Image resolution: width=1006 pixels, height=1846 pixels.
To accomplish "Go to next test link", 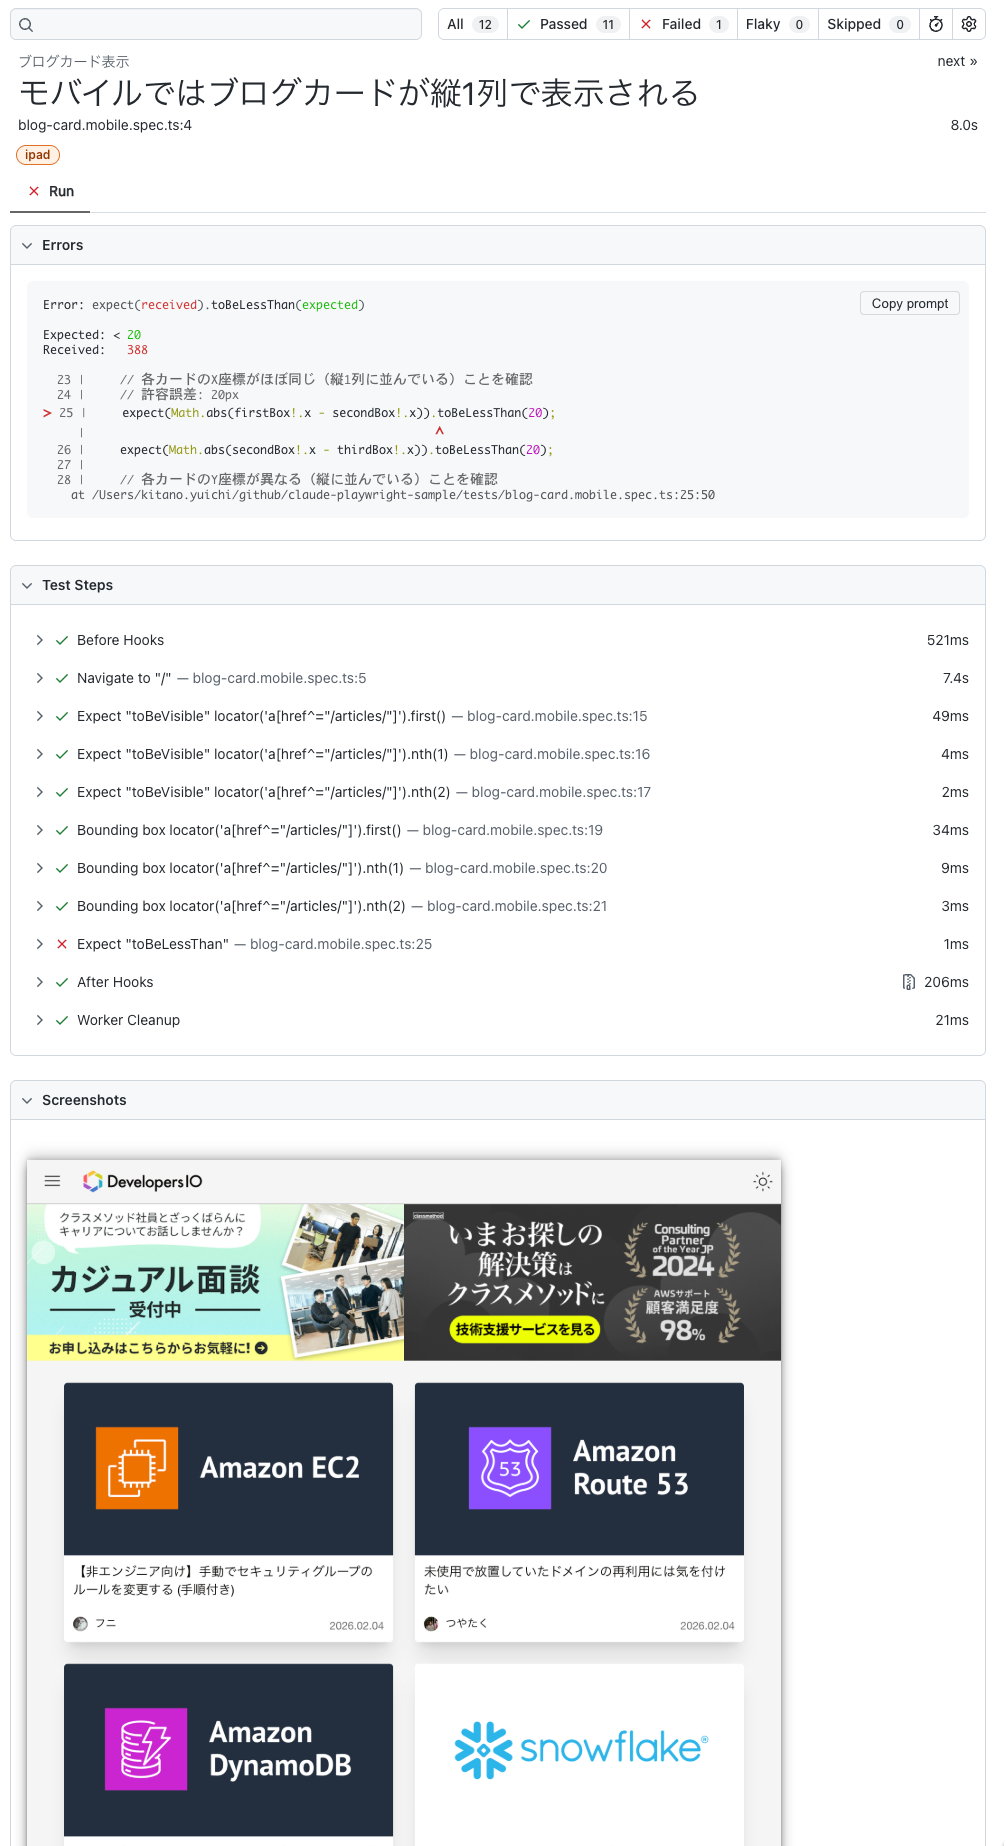I will pos(957,61).
